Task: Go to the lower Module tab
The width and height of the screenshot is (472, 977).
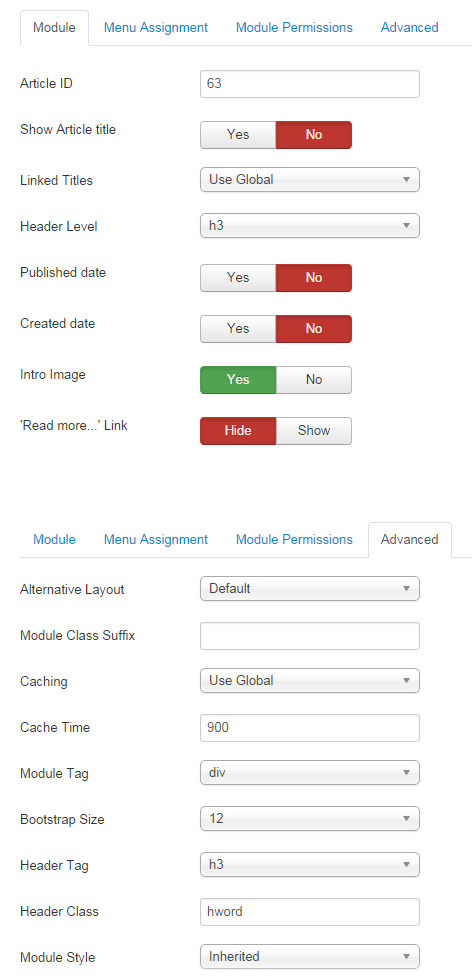Action: click(54, 540)
